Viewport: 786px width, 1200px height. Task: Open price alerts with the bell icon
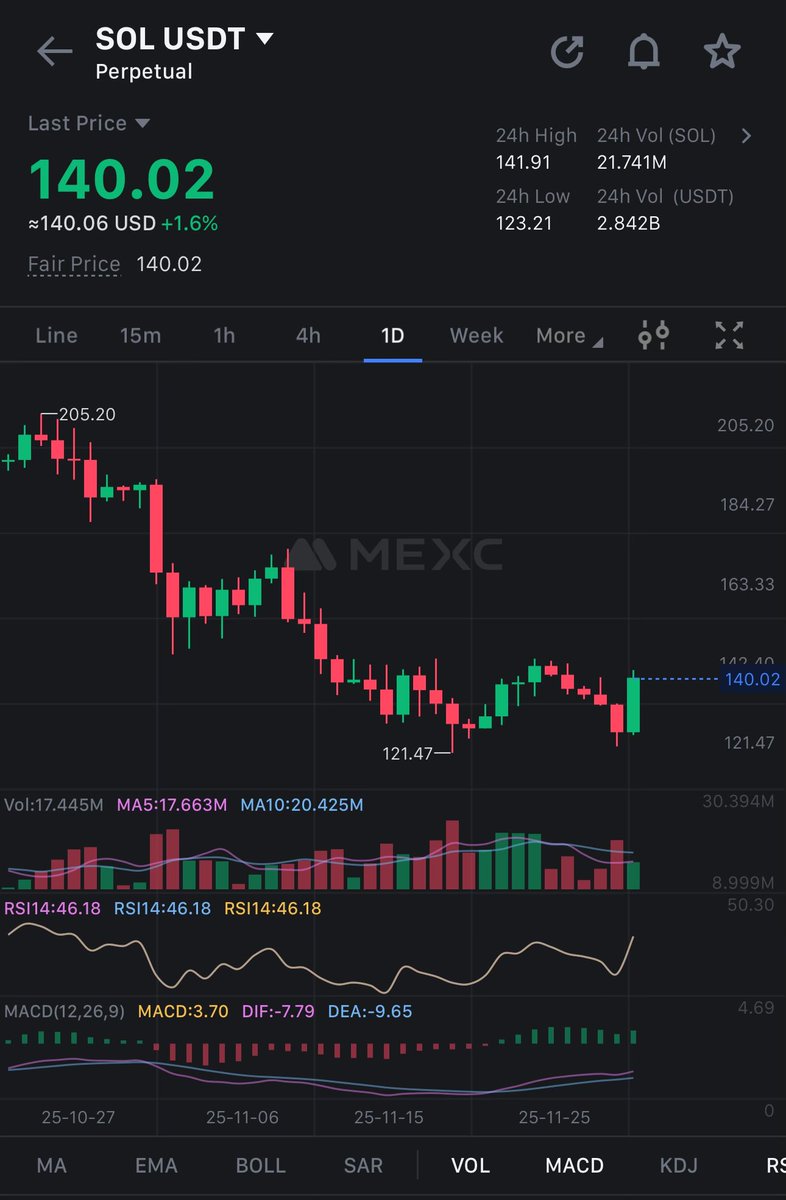[644, 52]
